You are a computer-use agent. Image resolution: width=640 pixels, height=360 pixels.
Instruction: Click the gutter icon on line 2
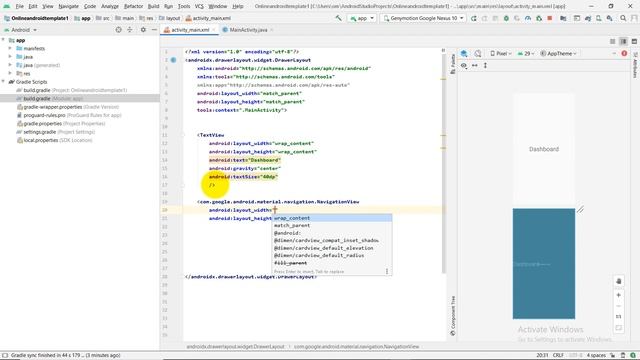click(x=173, y=60)
